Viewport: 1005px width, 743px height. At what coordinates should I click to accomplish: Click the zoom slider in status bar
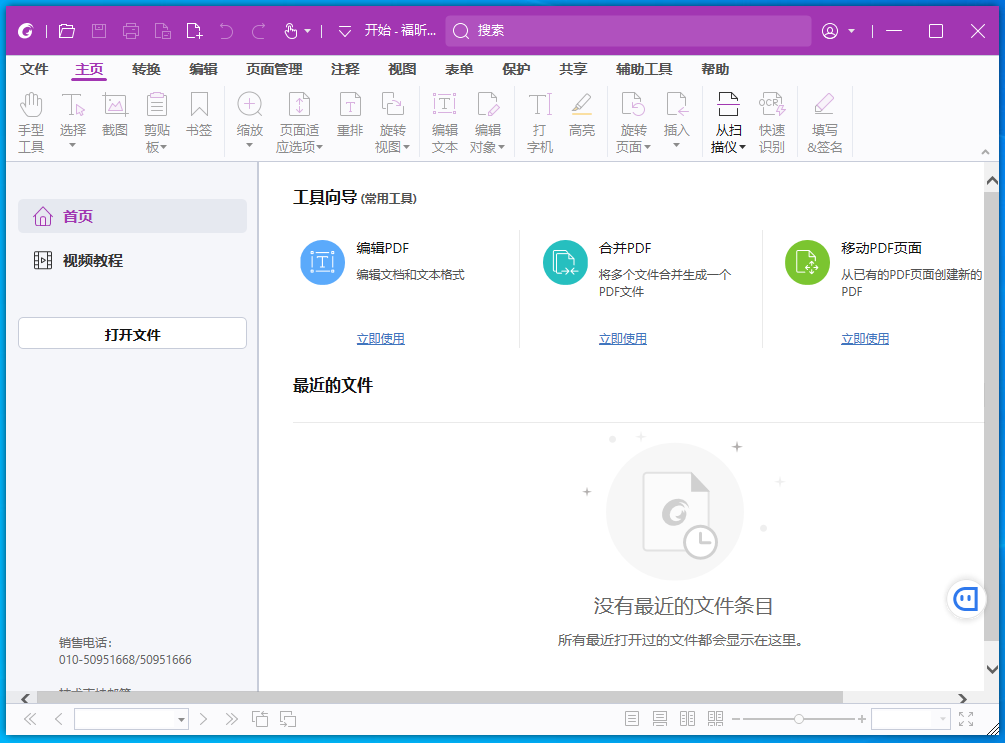tap(798, 719)
